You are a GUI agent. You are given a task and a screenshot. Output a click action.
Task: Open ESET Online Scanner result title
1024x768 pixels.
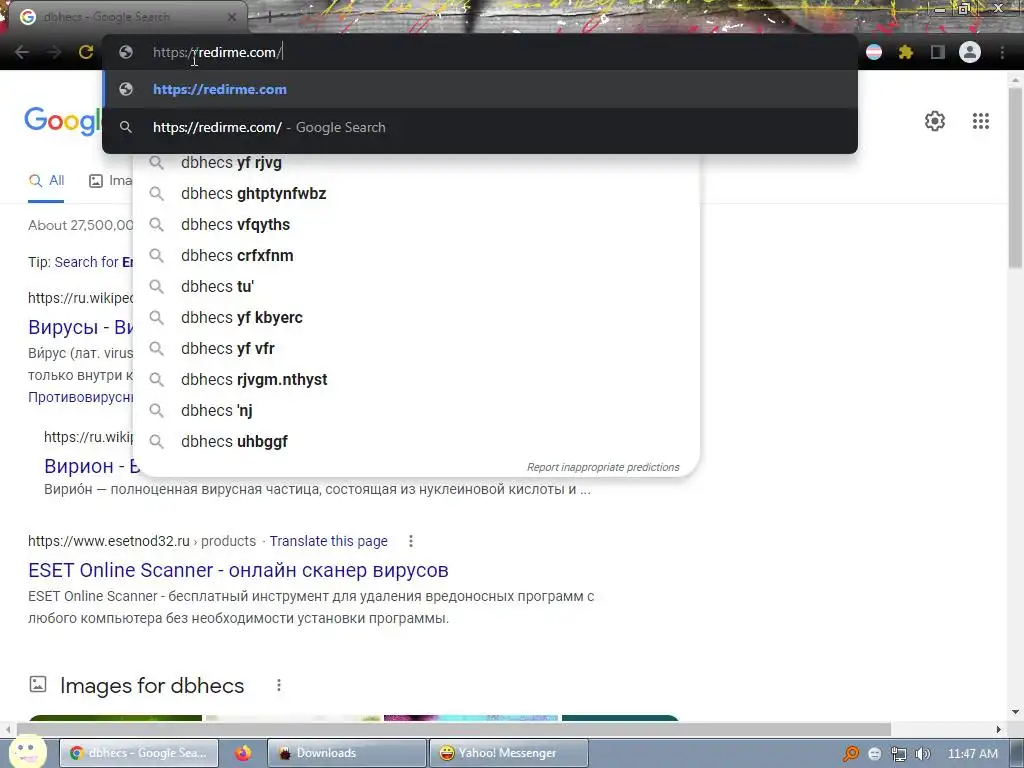[238, 570]
